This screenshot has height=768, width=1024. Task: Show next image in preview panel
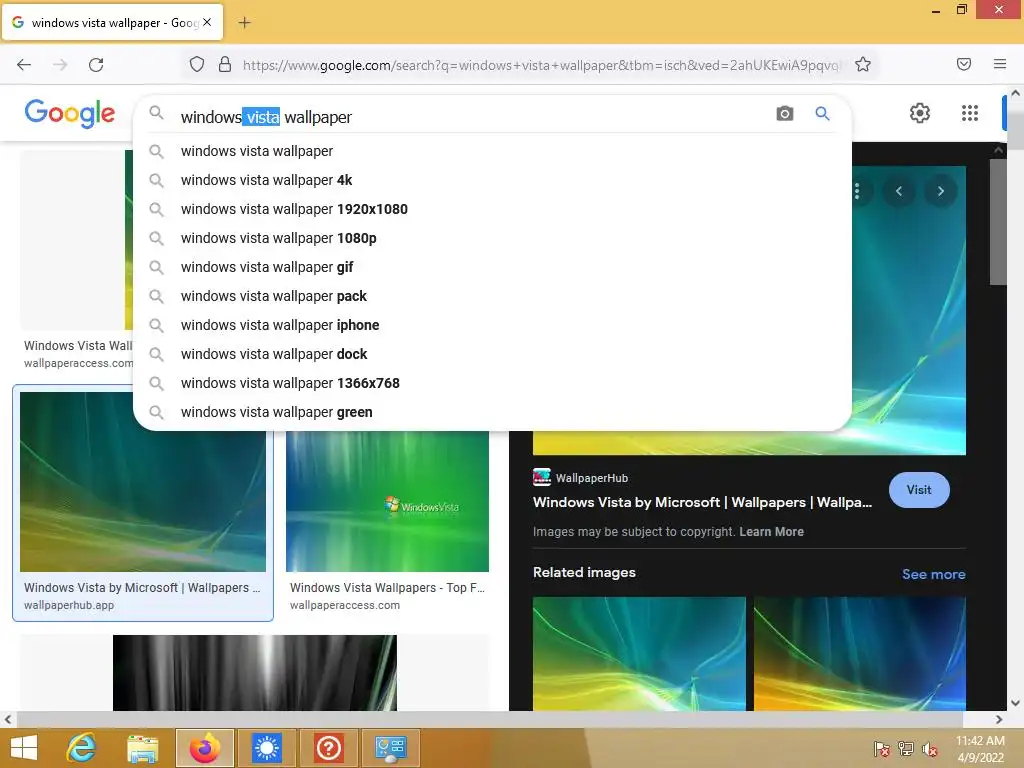(940, 191)
